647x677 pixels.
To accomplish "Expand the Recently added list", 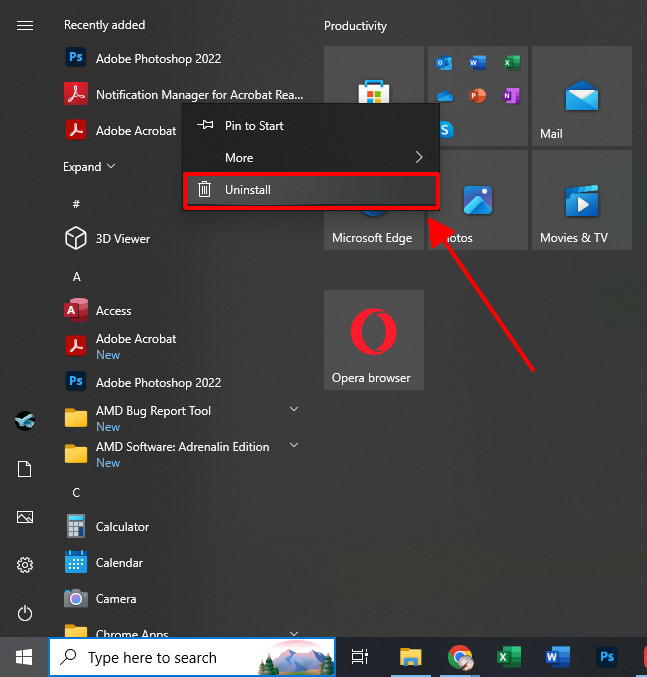I will coord(89,167).
